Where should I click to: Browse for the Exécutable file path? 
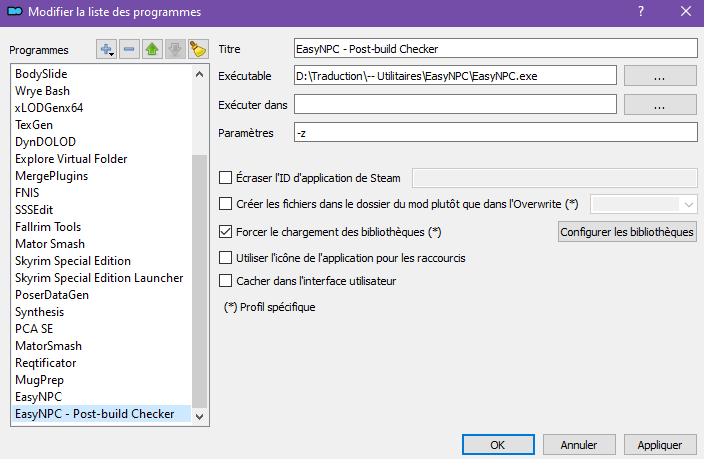659,75
